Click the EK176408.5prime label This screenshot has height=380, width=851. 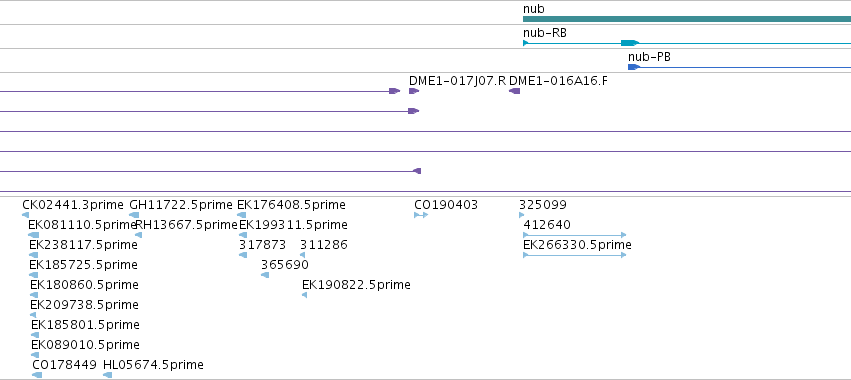[291, 205]
